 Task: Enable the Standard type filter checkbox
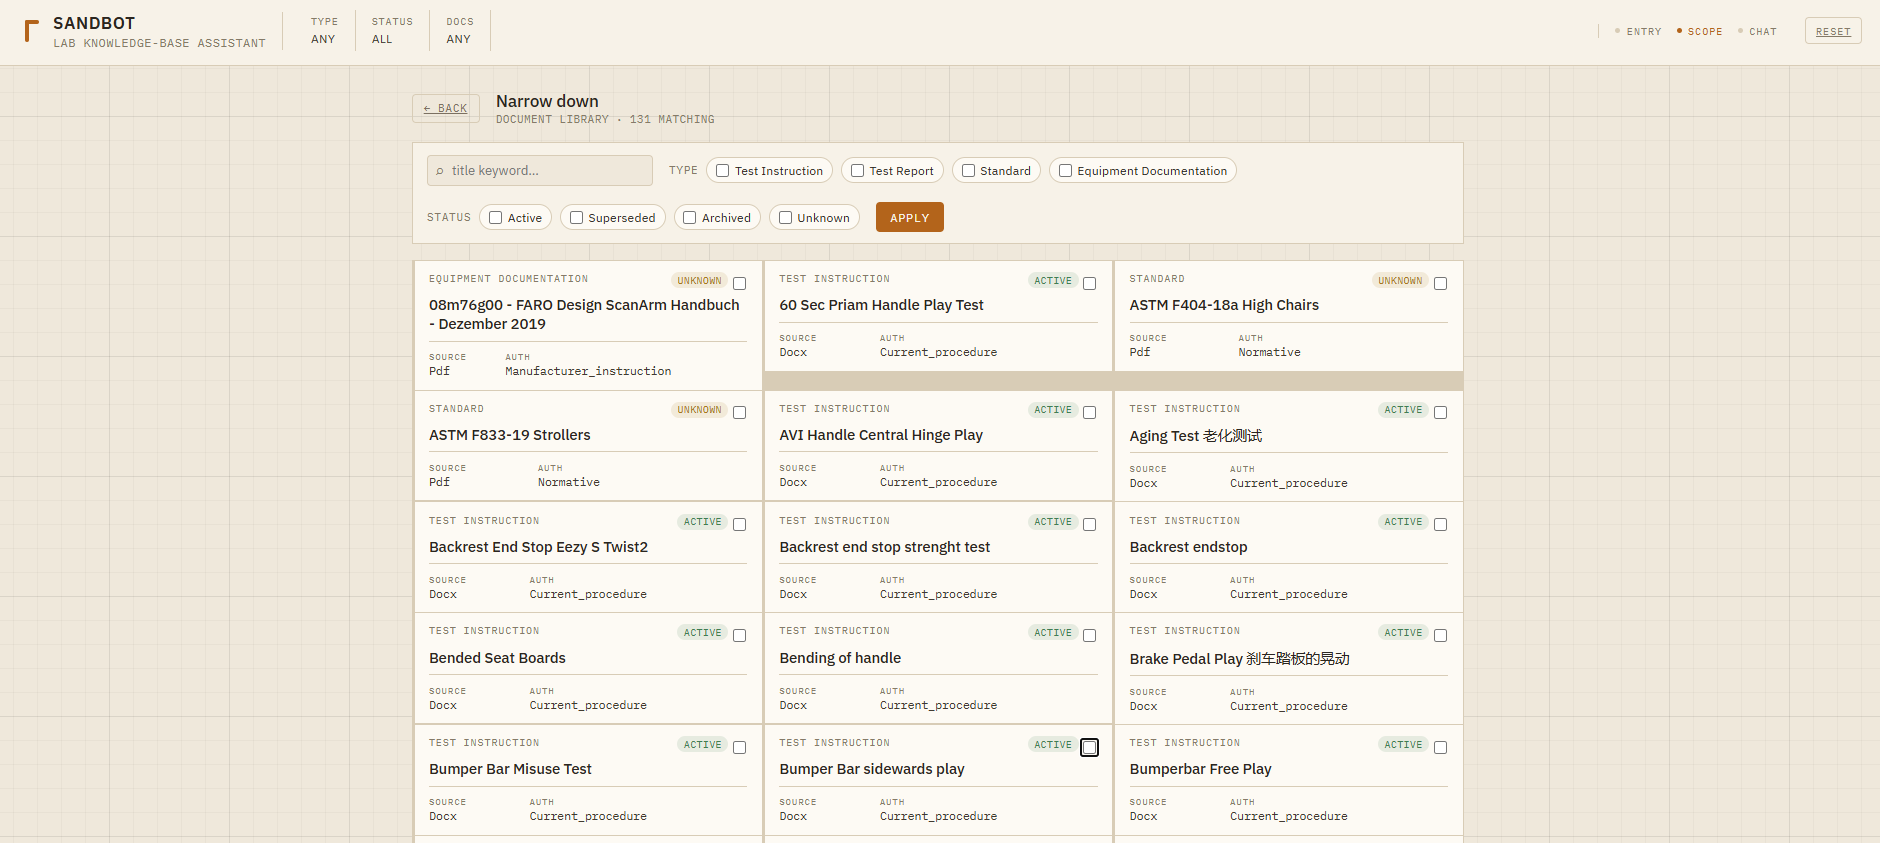coord(968,171)
